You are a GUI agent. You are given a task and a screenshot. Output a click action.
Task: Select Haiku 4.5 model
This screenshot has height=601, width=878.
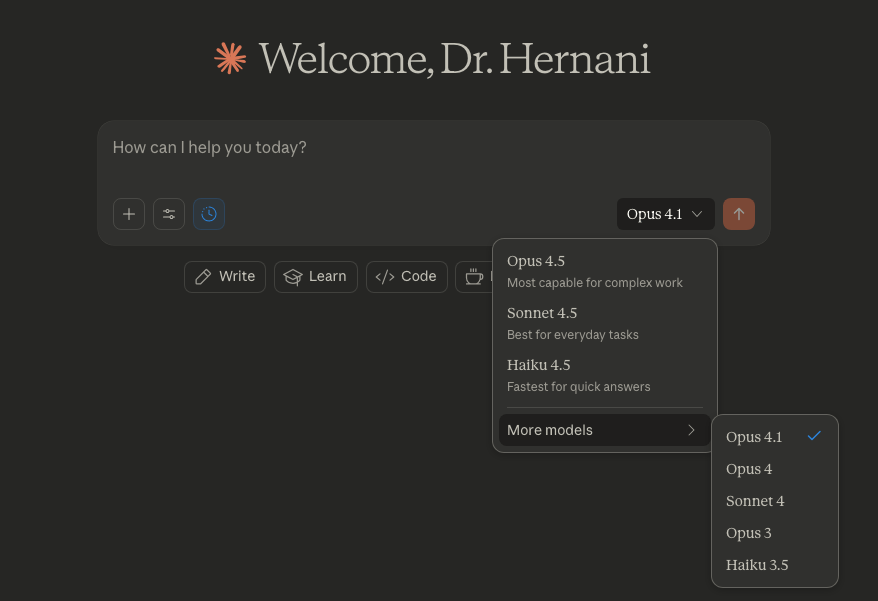click(605, 376)
